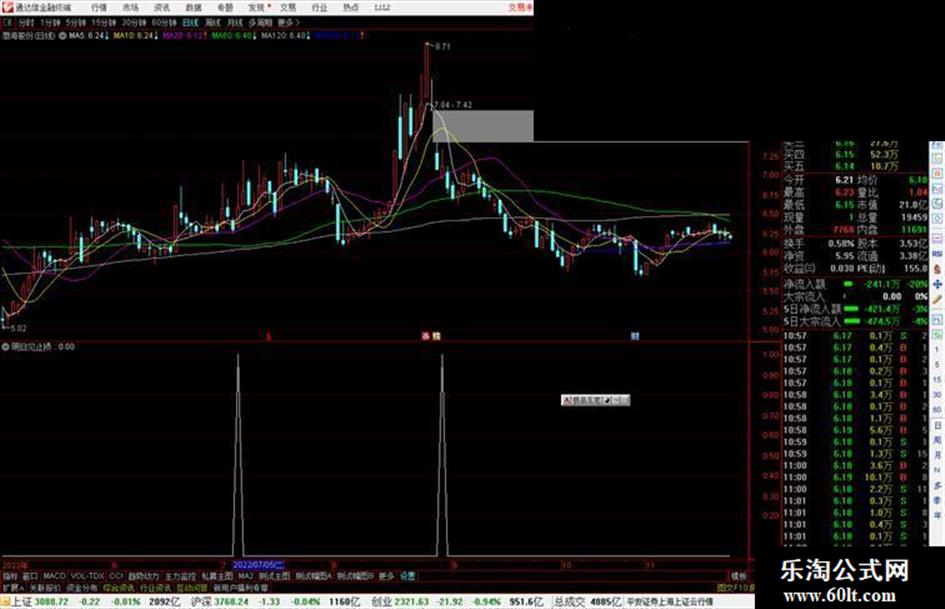Select the 月线 monthly period tab
The width and height of the screenshot is (945, 609).
[x=234, y=23]
